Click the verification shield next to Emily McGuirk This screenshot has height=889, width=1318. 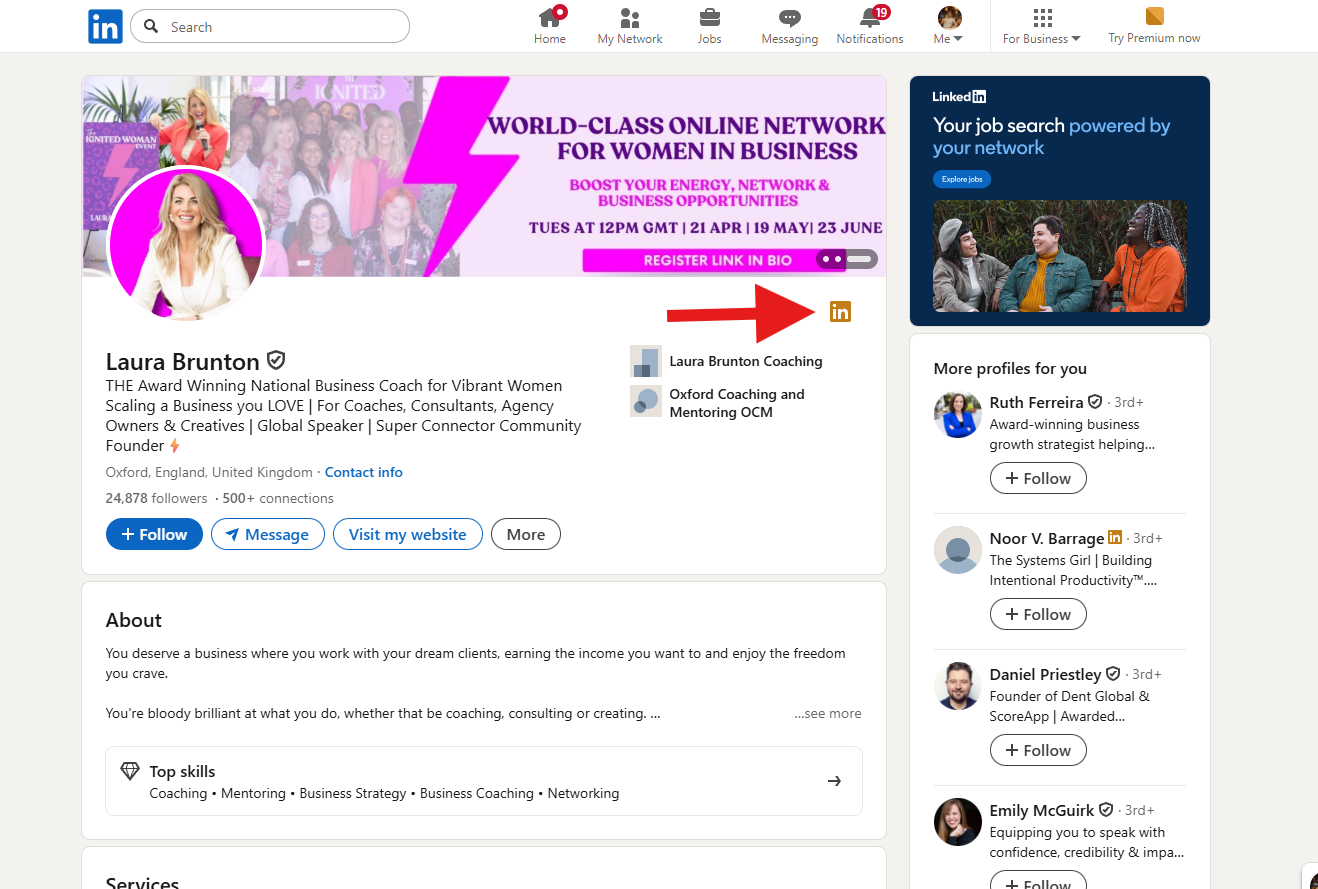pyautogui.click(x=1106, y=810)
